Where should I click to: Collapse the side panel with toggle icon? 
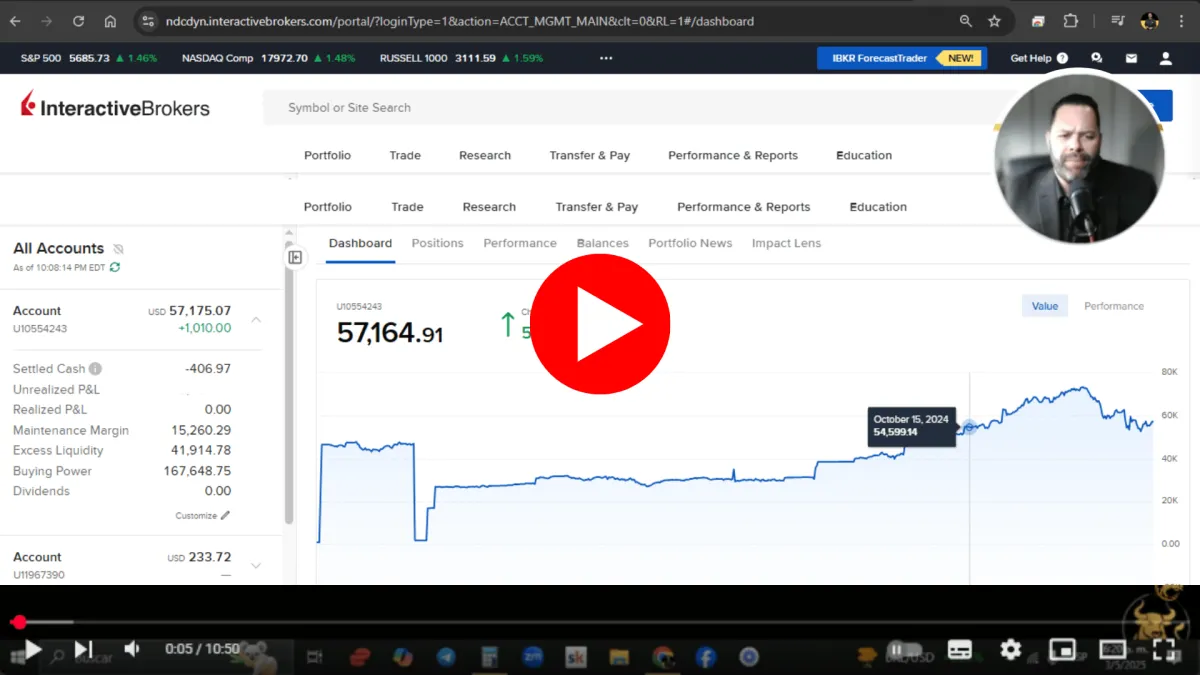click(295, 257)
